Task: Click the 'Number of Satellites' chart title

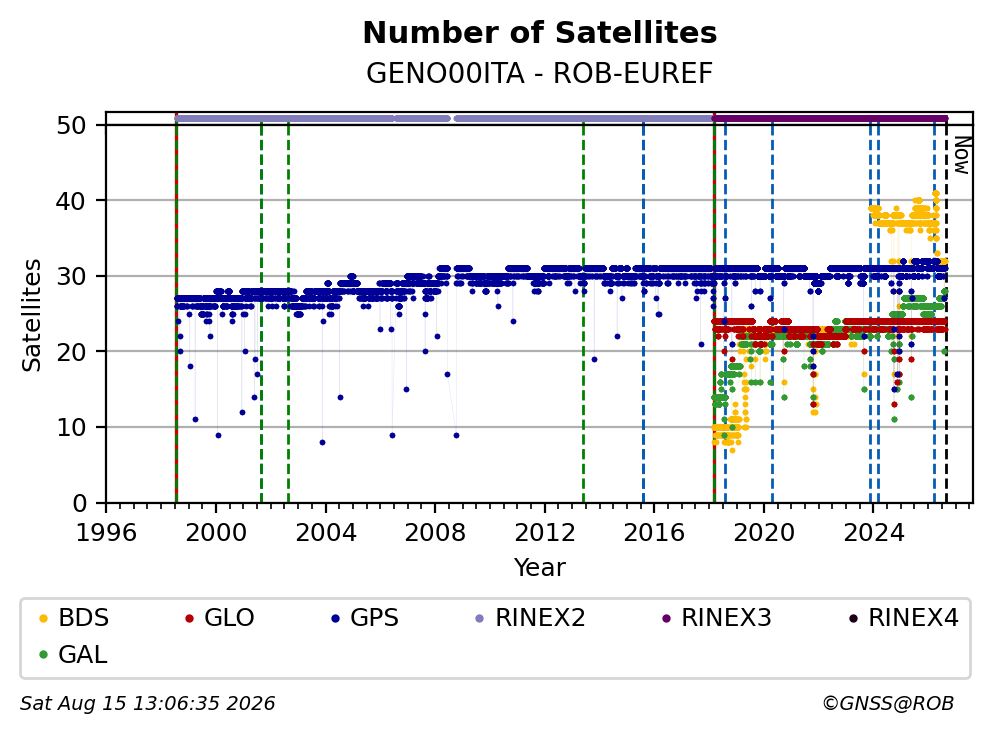Action: point(540,33)
